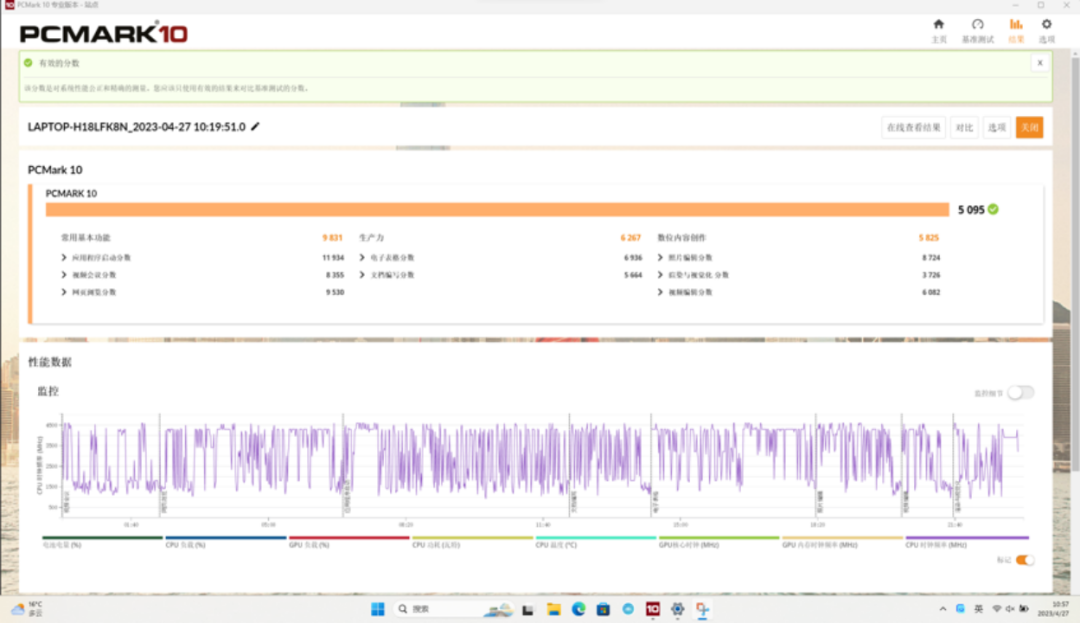The height and width of the screenshot is (623, 1080).
Task: Expand the spreadsheet score (电子表格分数) row
Action: pyautogui.click(x=391, y=257)
